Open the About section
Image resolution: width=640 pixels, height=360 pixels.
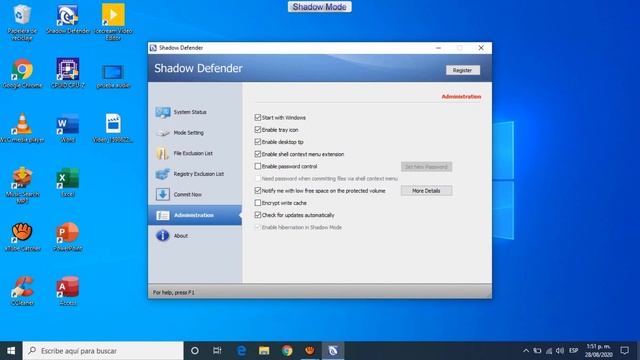pyautogui.click(x=195, y=236)
